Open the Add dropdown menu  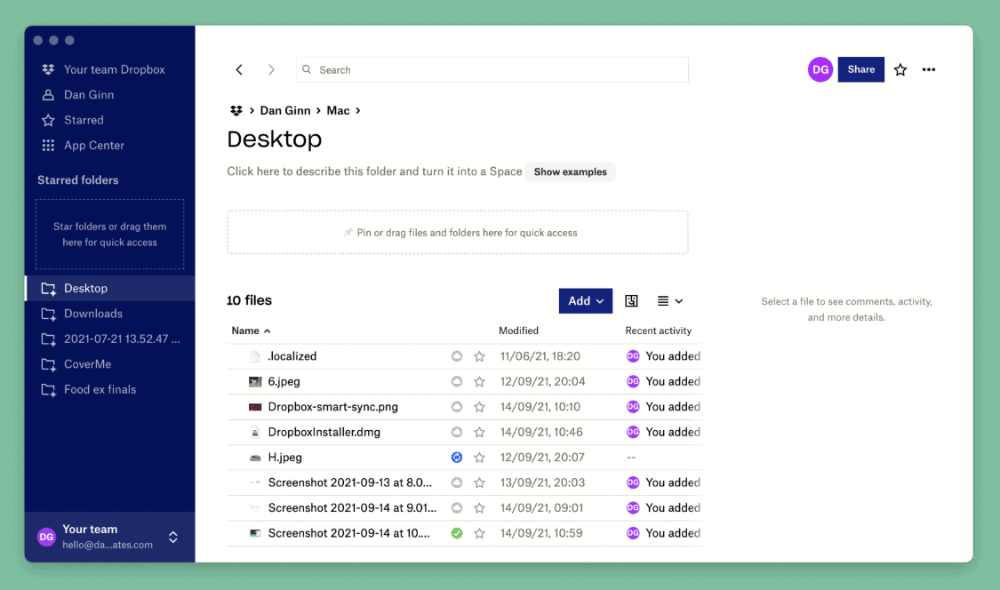585,300
